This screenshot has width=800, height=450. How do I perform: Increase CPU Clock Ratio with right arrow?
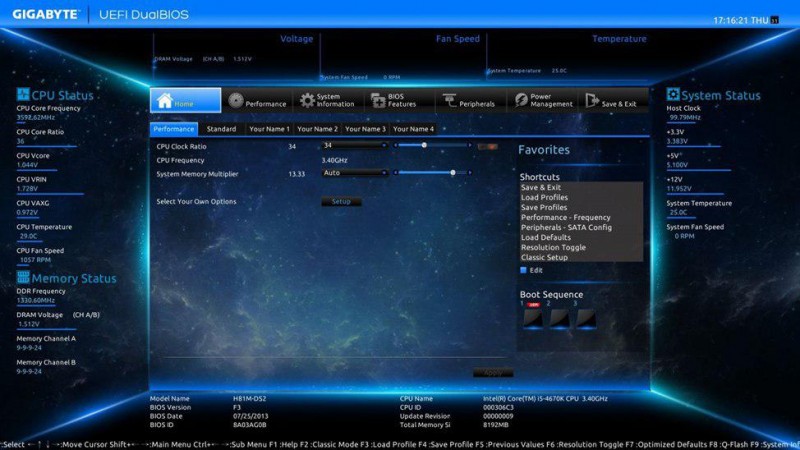[x=470, y=145]
